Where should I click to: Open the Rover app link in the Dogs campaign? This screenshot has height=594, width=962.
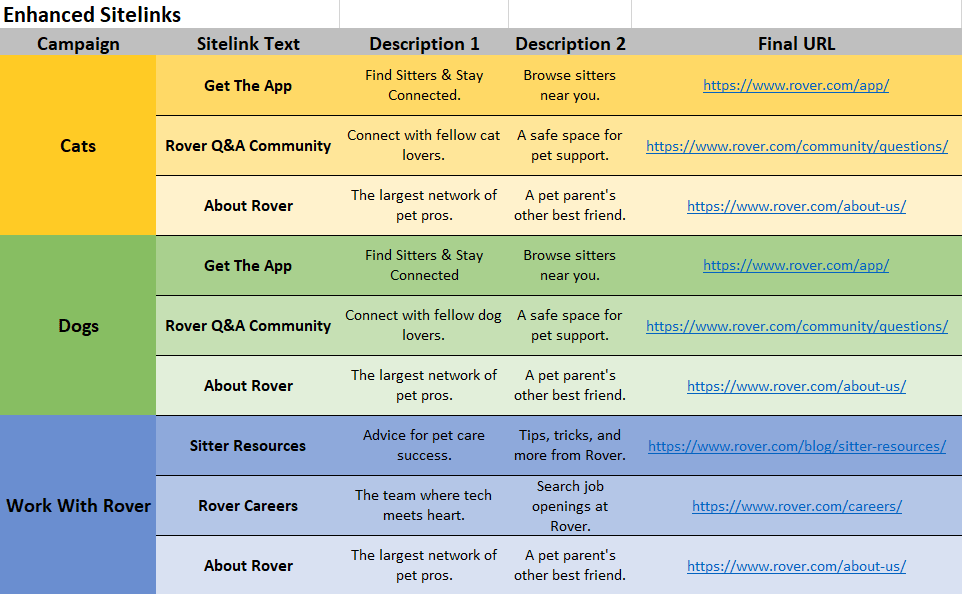[795, 266]
